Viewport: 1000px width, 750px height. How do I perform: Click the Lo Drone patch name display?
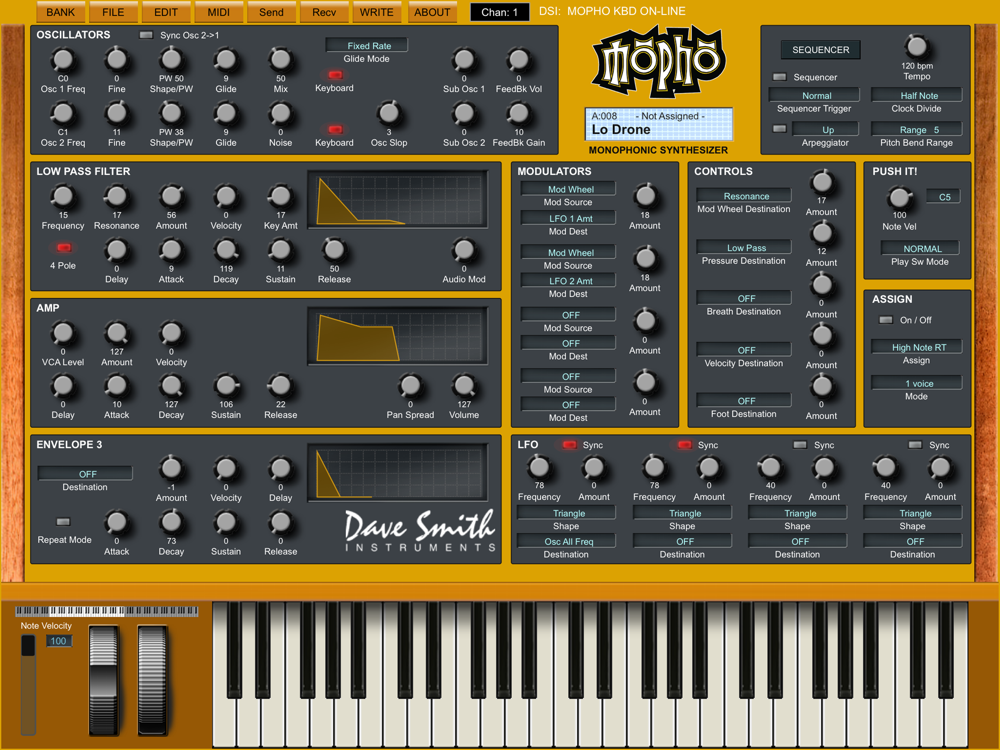[658, 124]
